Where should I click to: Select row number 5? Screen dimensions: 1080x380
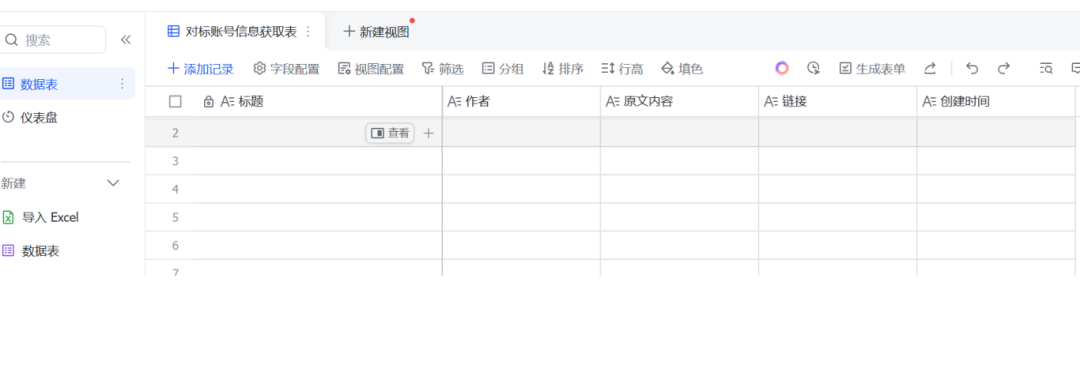[175, 218]
